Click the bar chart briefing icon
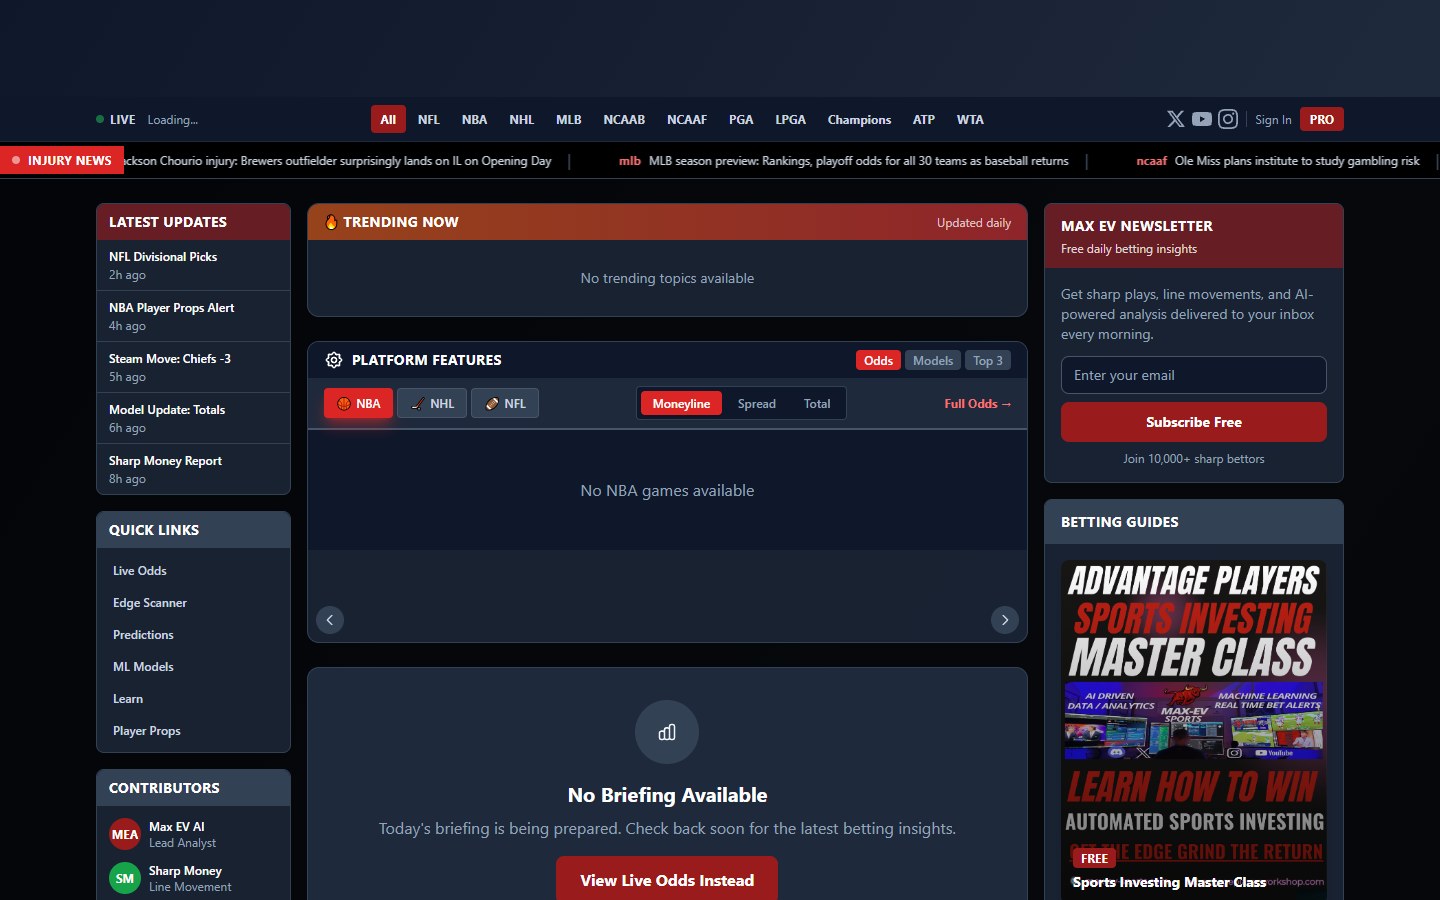Image resolution: width=1440 pixels, height=900 pixels. point(667,732)
